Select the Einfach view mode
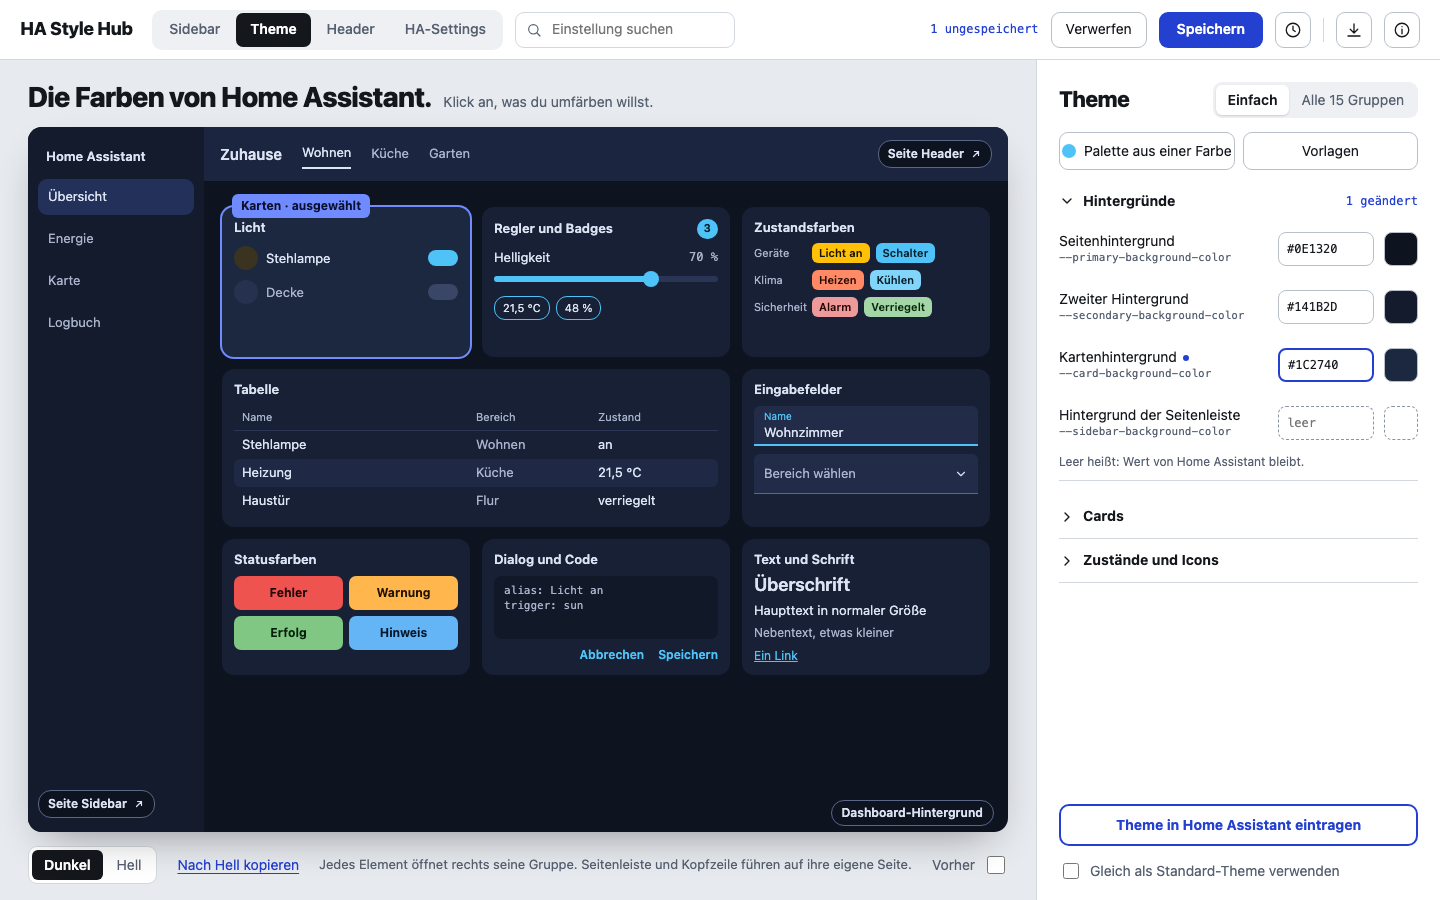This screenshot has height=900, width=1440. tap(1252, 100)
